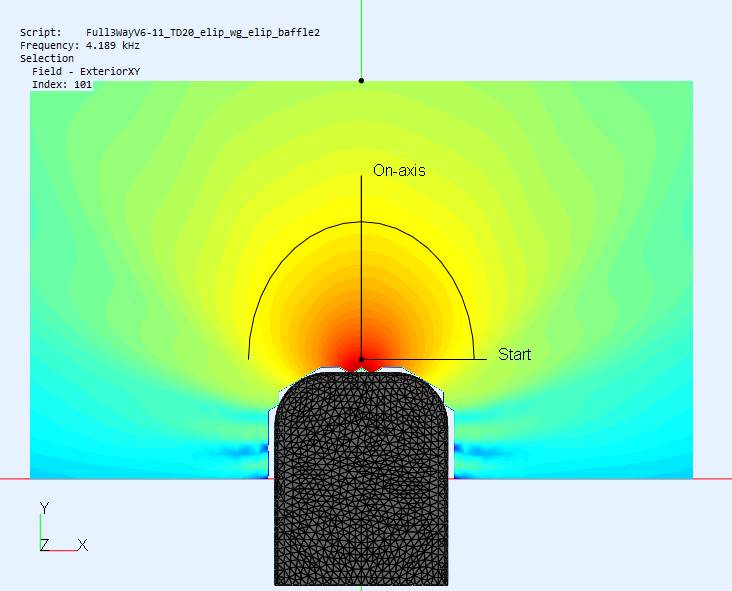Viewport: 732px width, 591px height.
Task: Click the frequency value 4.189 kHz
Action: (113, 46)
